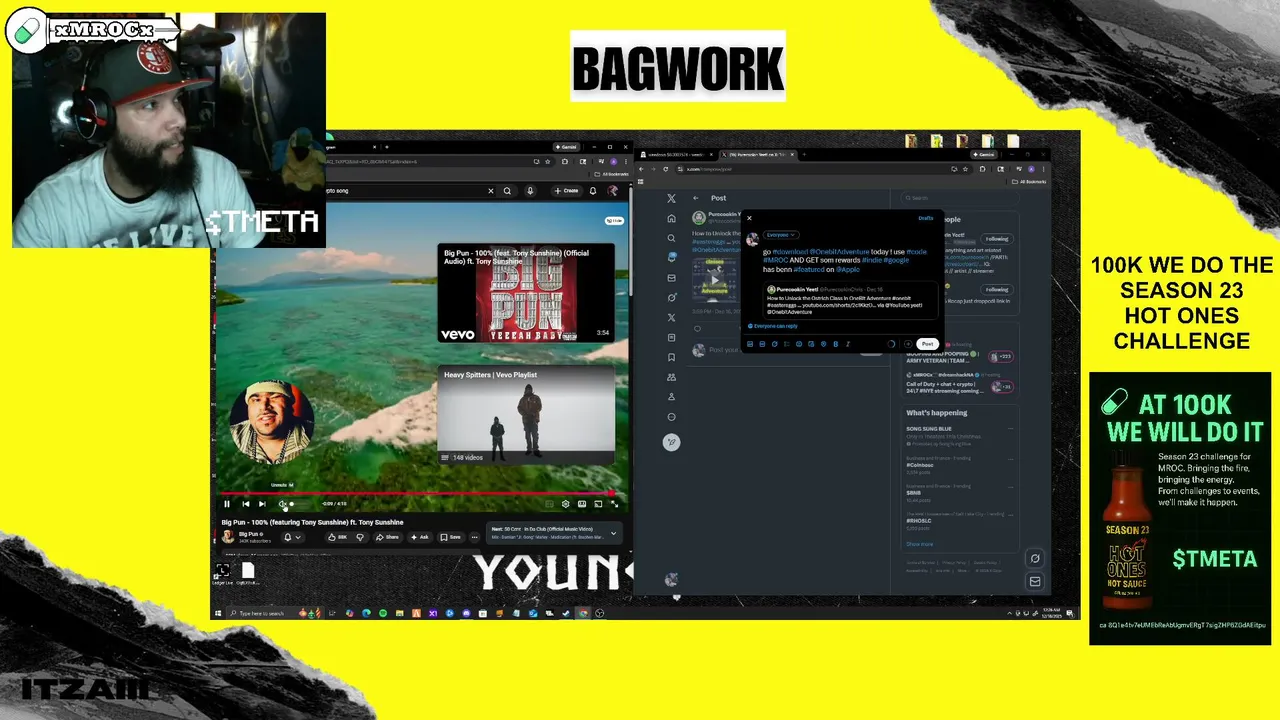The image size is (1280, 720).
Task: Open YouTube notifications bell
Action: coord(593,190)
